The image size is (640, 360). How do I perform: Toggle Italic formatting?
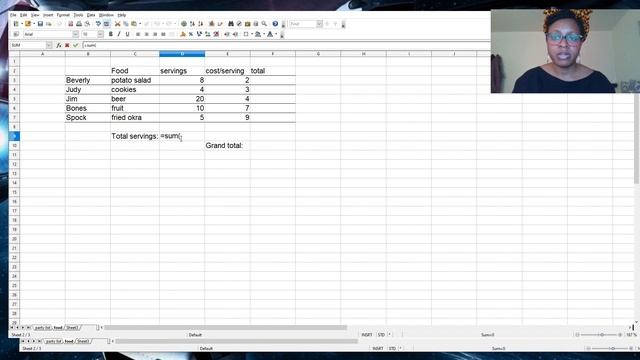(119, 34)
